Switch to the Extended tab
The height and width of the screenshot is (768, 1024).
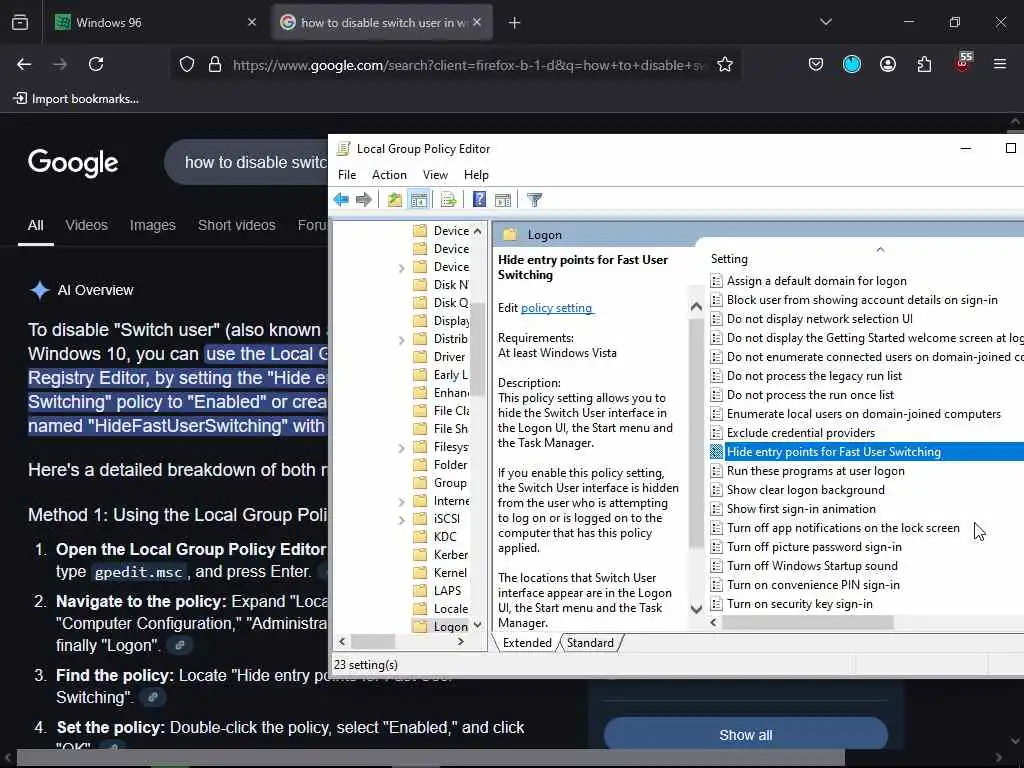tap(526, 643)
